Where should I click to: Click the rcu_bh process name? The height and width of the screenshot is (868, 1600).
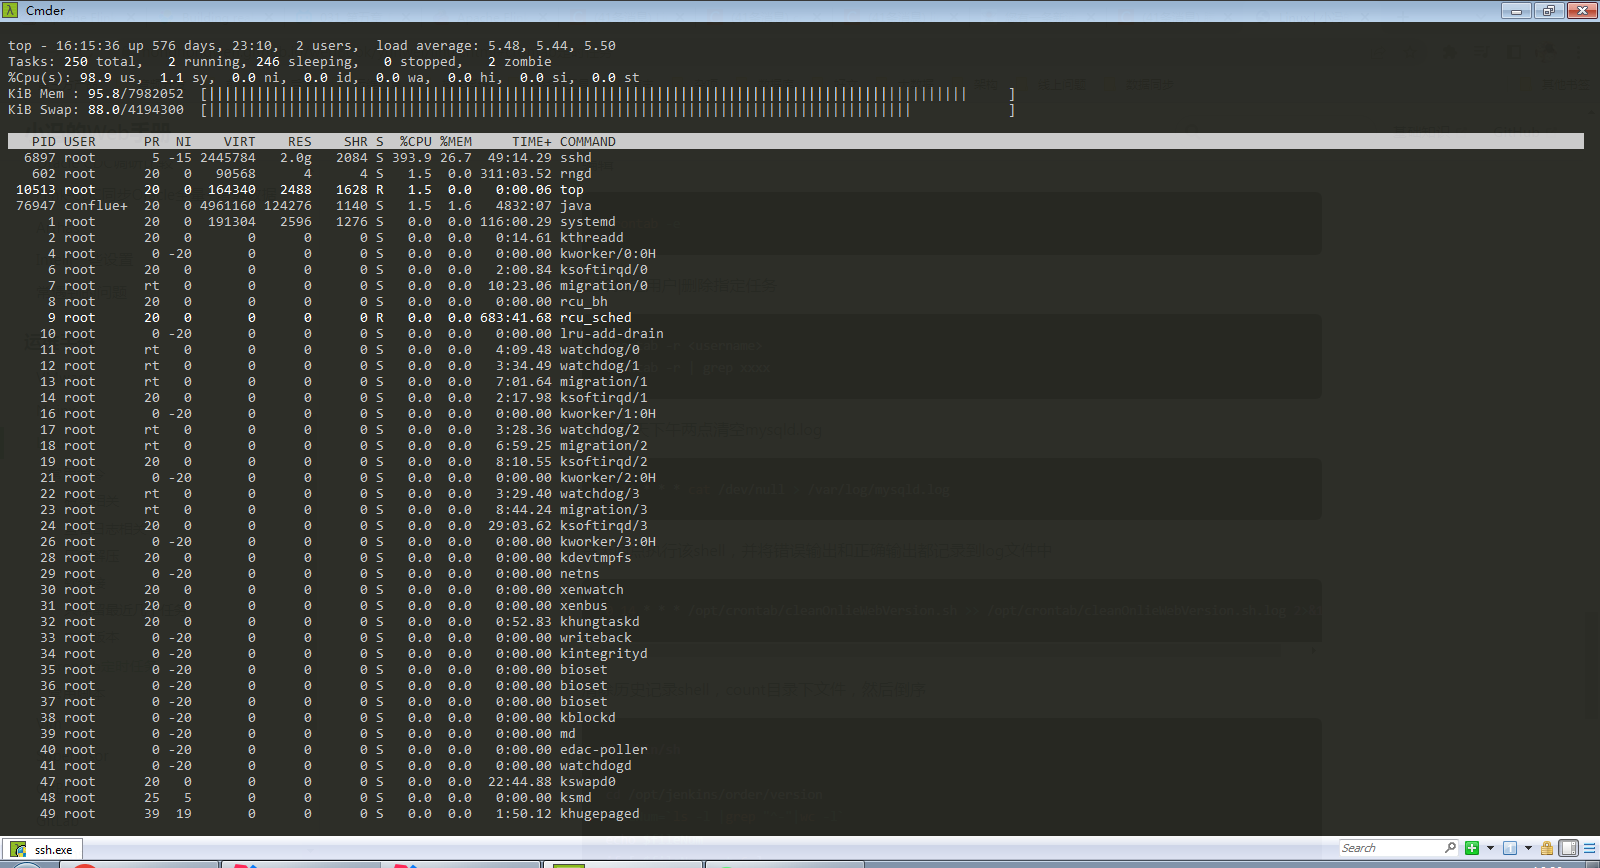point(584,302)
